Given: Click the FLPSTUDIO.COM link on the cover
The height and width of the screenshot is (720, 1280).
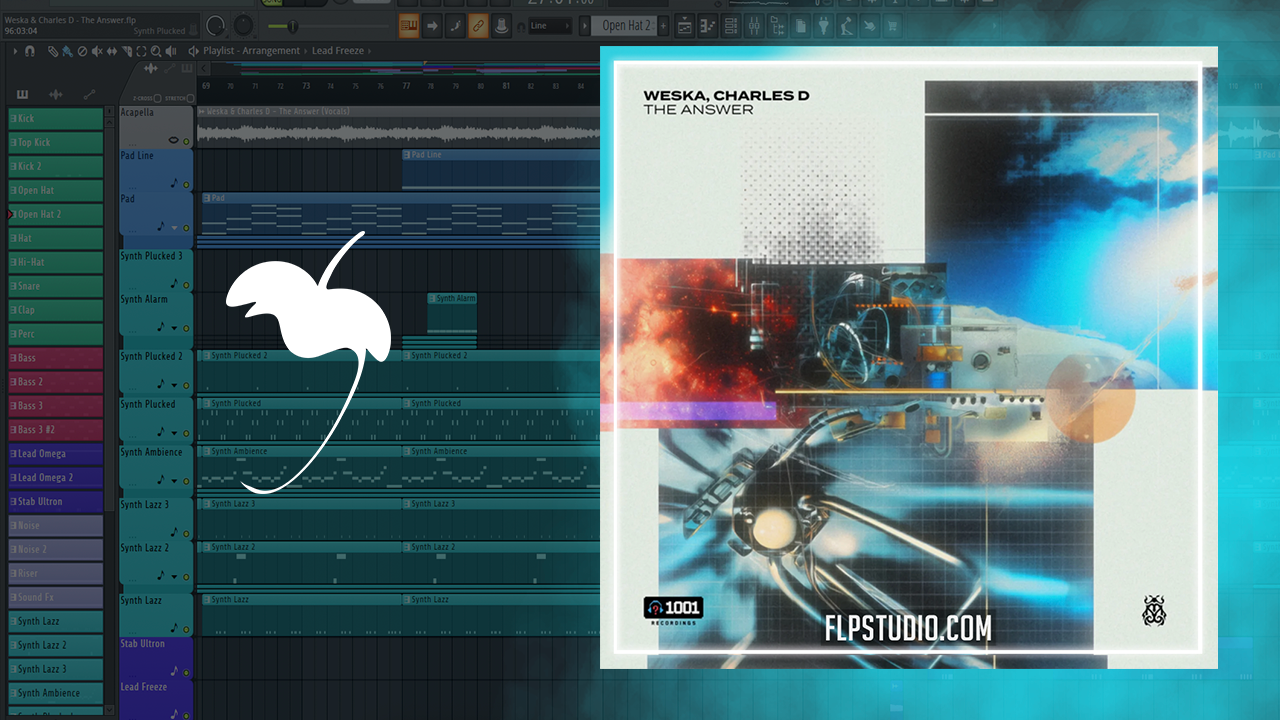Looking at the screenshot, I should pyautogui.click(x=907, y=628).
